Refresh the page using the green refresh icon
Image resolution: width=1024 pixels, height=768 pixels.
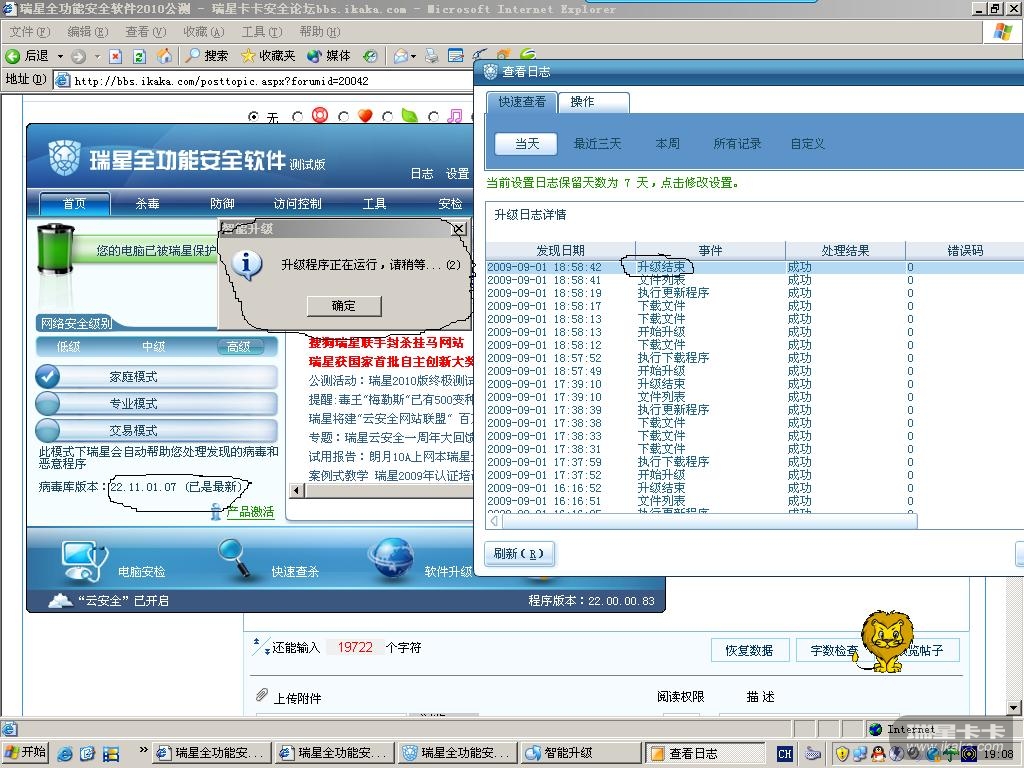(x=139, y=56)
